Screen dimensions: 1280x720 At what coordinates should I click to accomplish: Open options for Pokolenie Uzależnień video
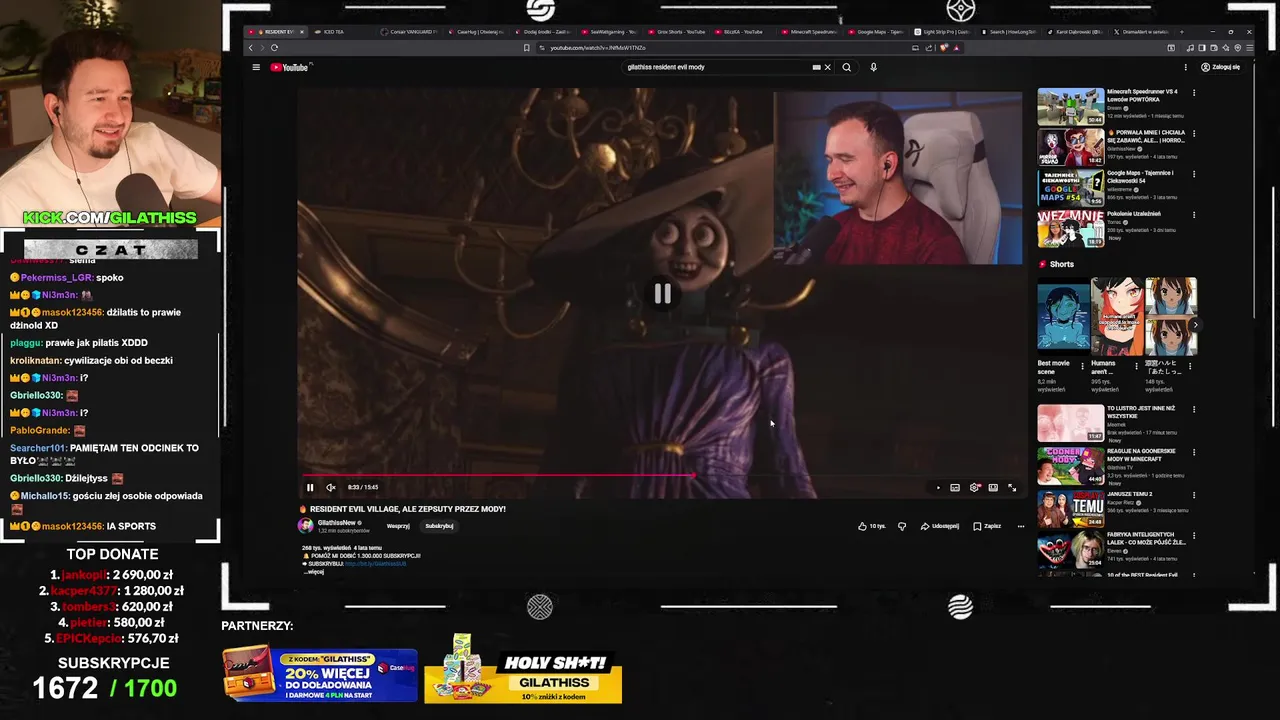[x=1193, y=214]
